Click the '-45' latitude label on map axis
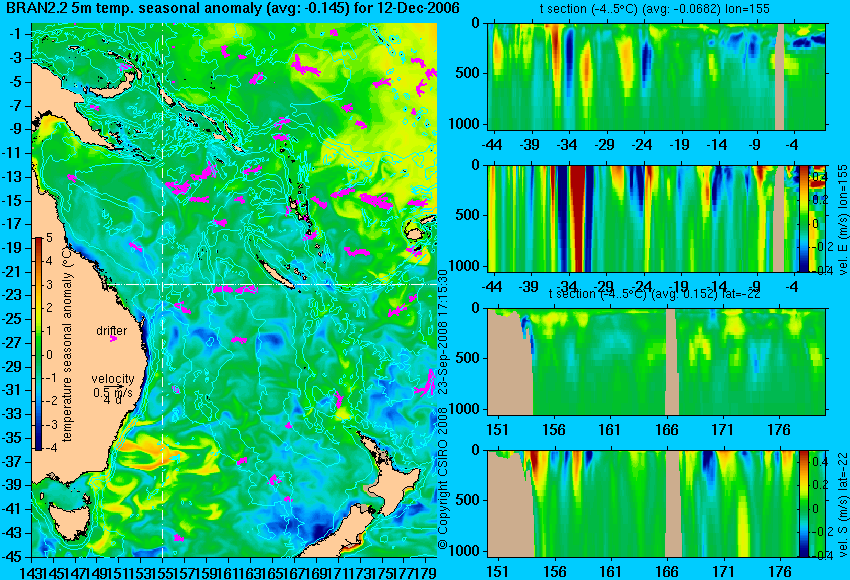 [x=12, y=557]
